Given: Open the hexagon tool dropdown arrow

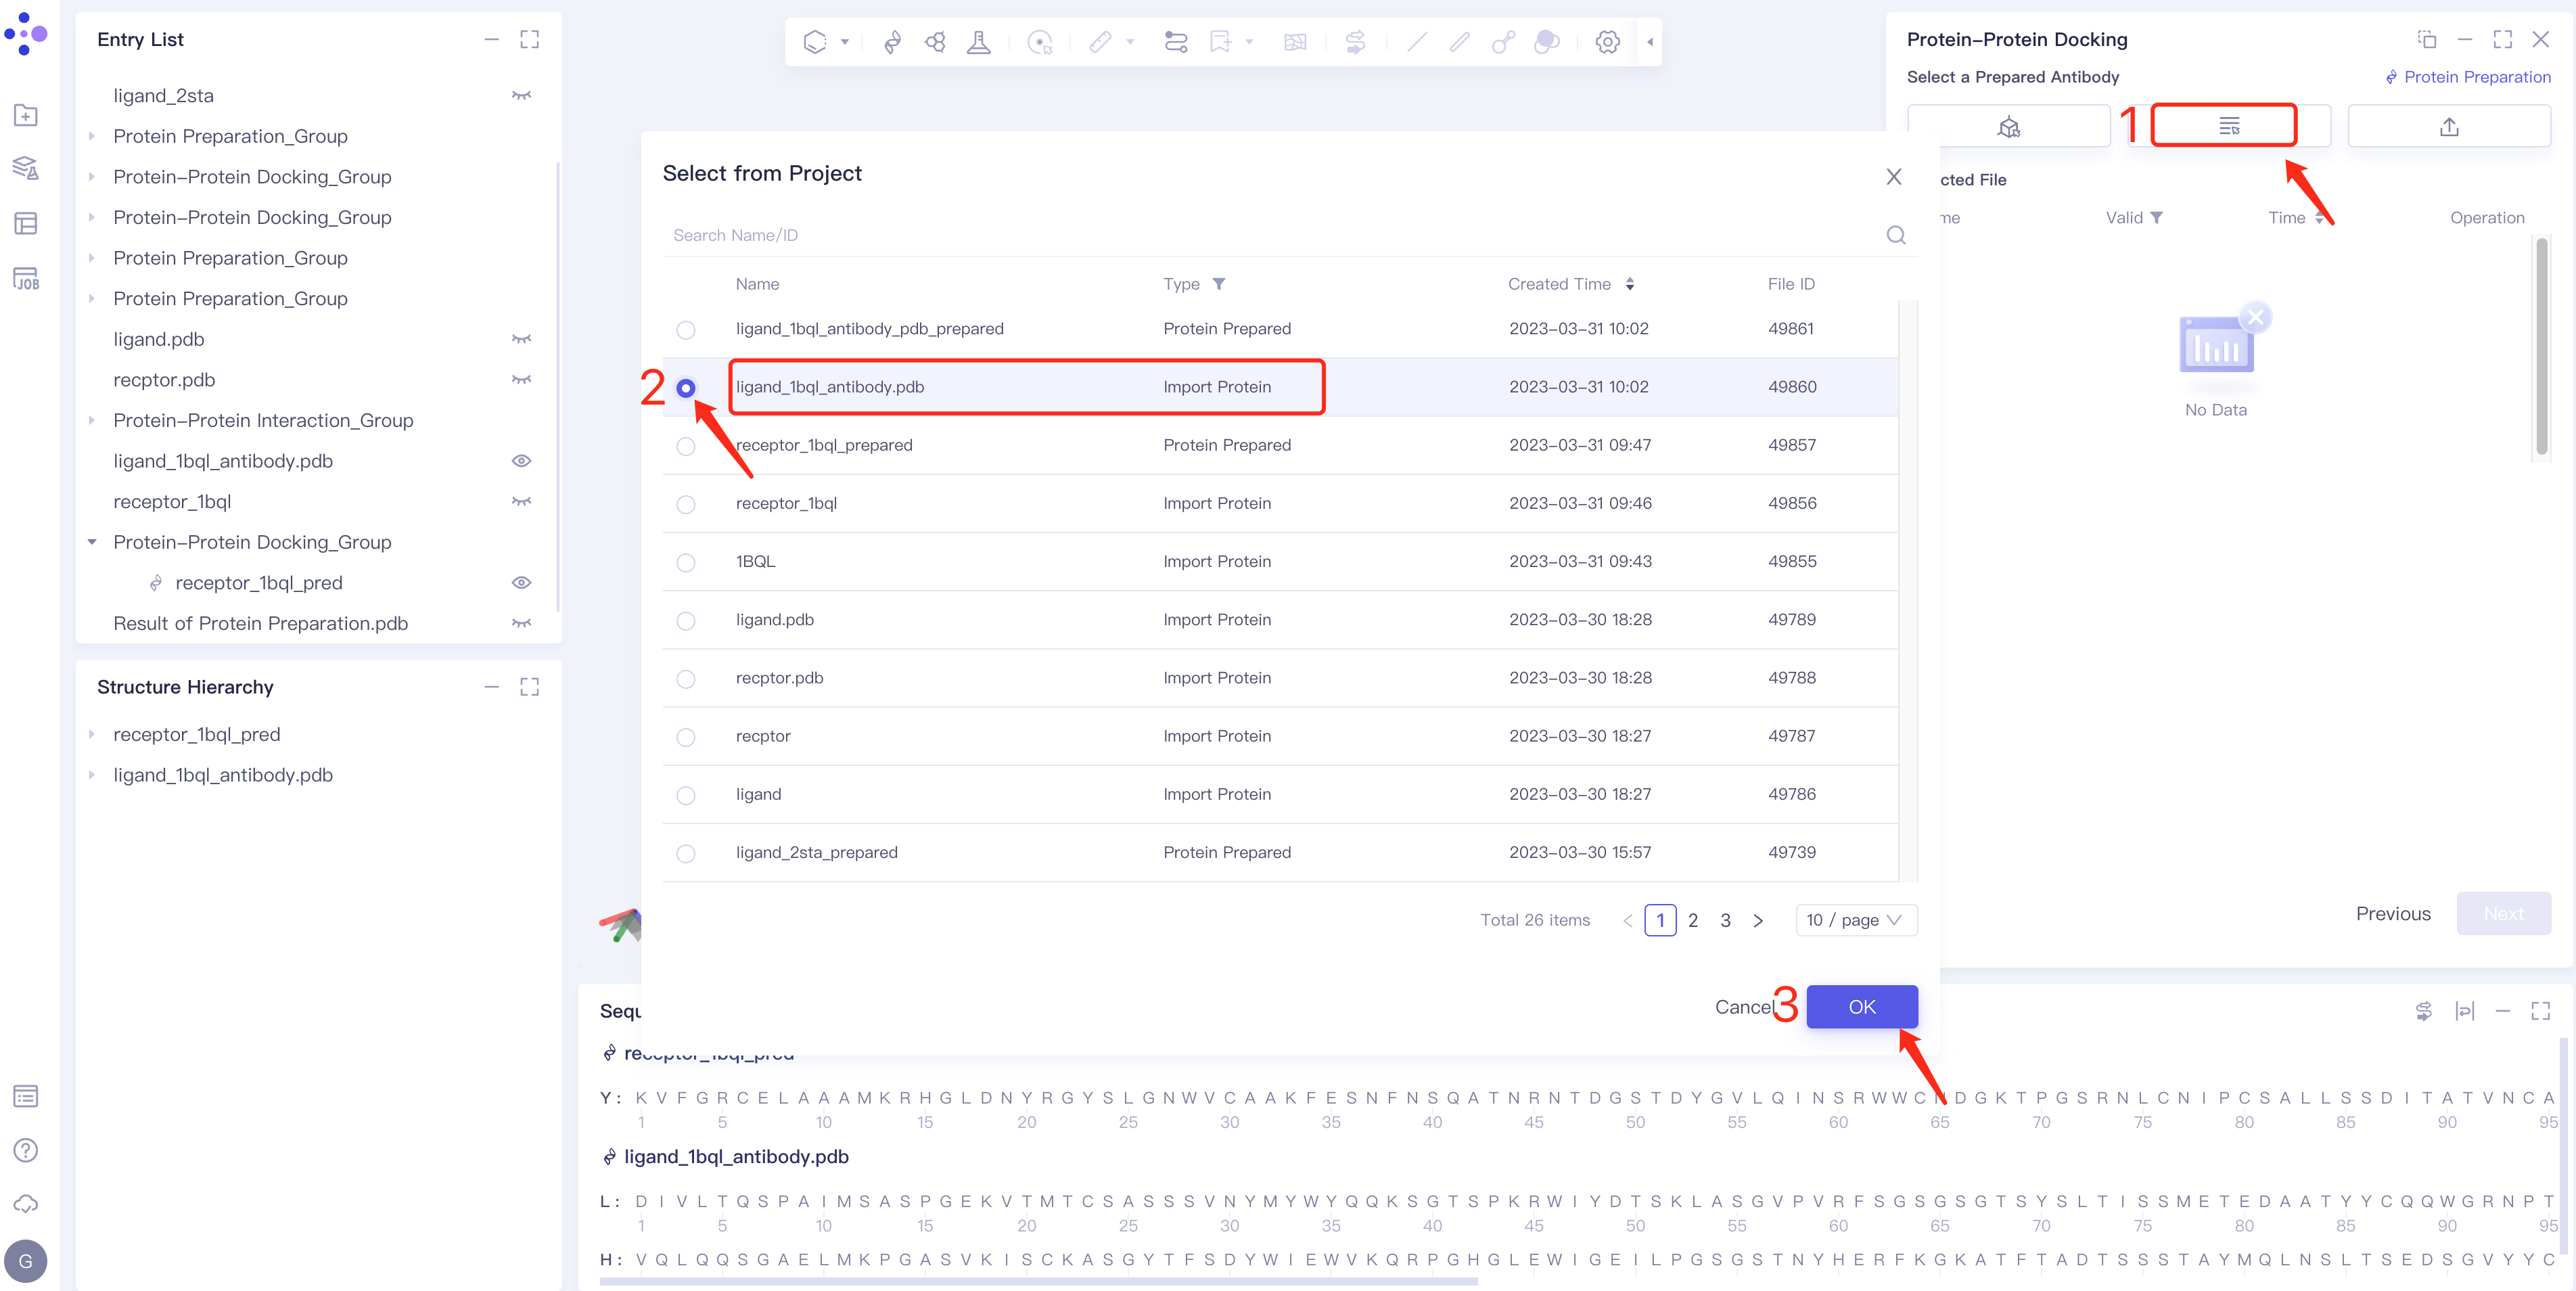Looking at the screenshot, I should tap(845, 42).
